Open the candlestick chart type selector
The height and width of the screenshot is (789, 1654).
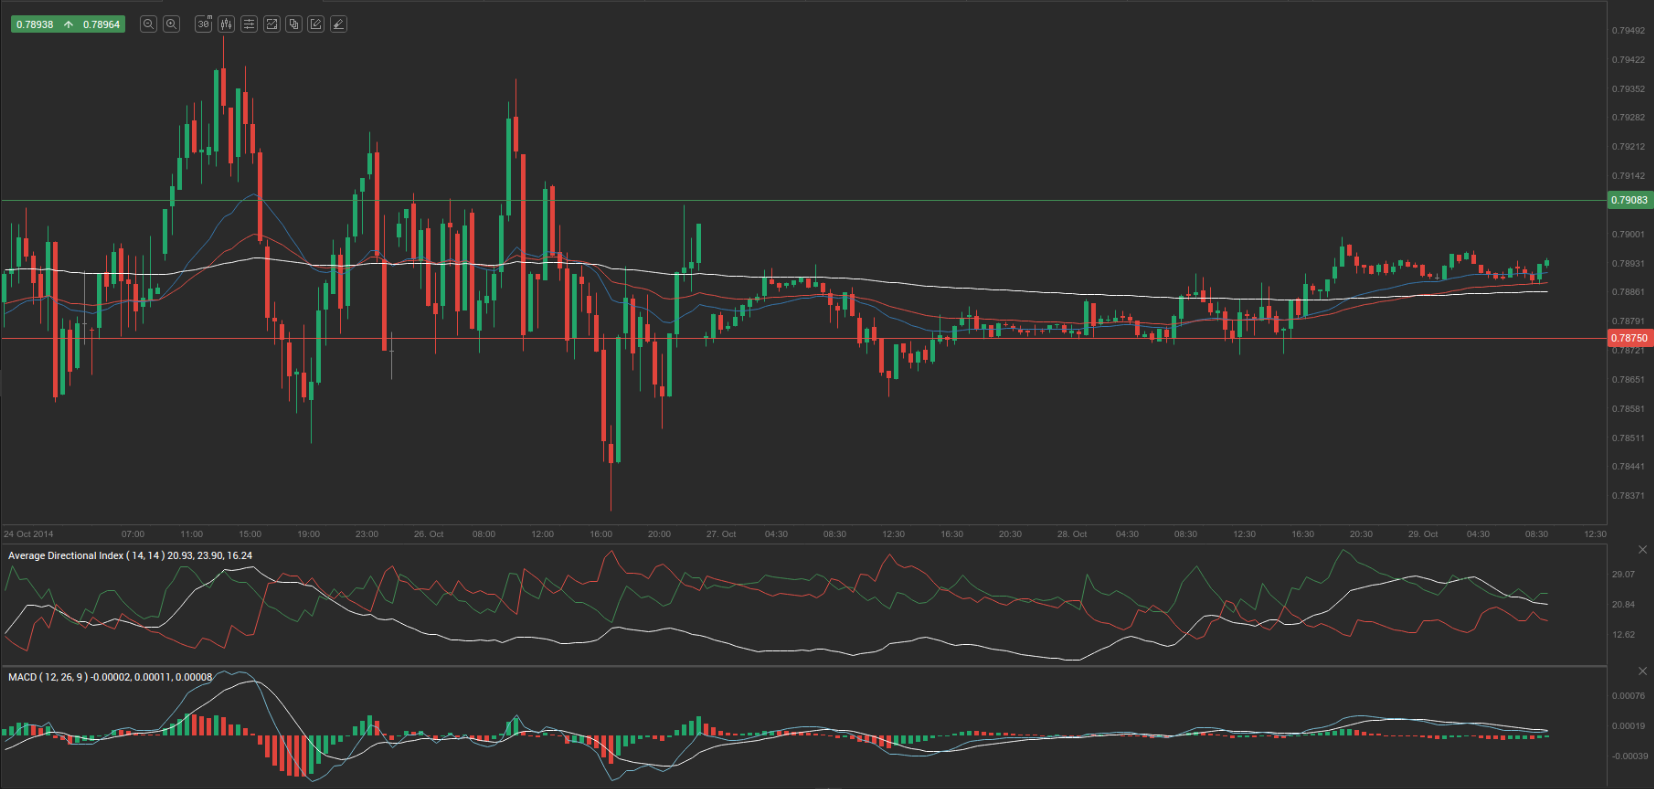click(x=226, y=24)
